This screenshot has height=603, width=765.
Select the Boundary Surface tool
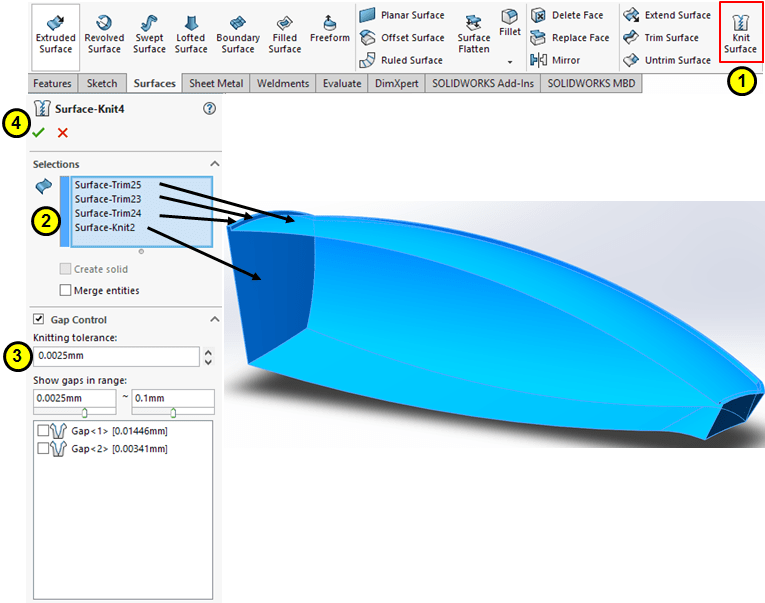(x=238, y=33)
